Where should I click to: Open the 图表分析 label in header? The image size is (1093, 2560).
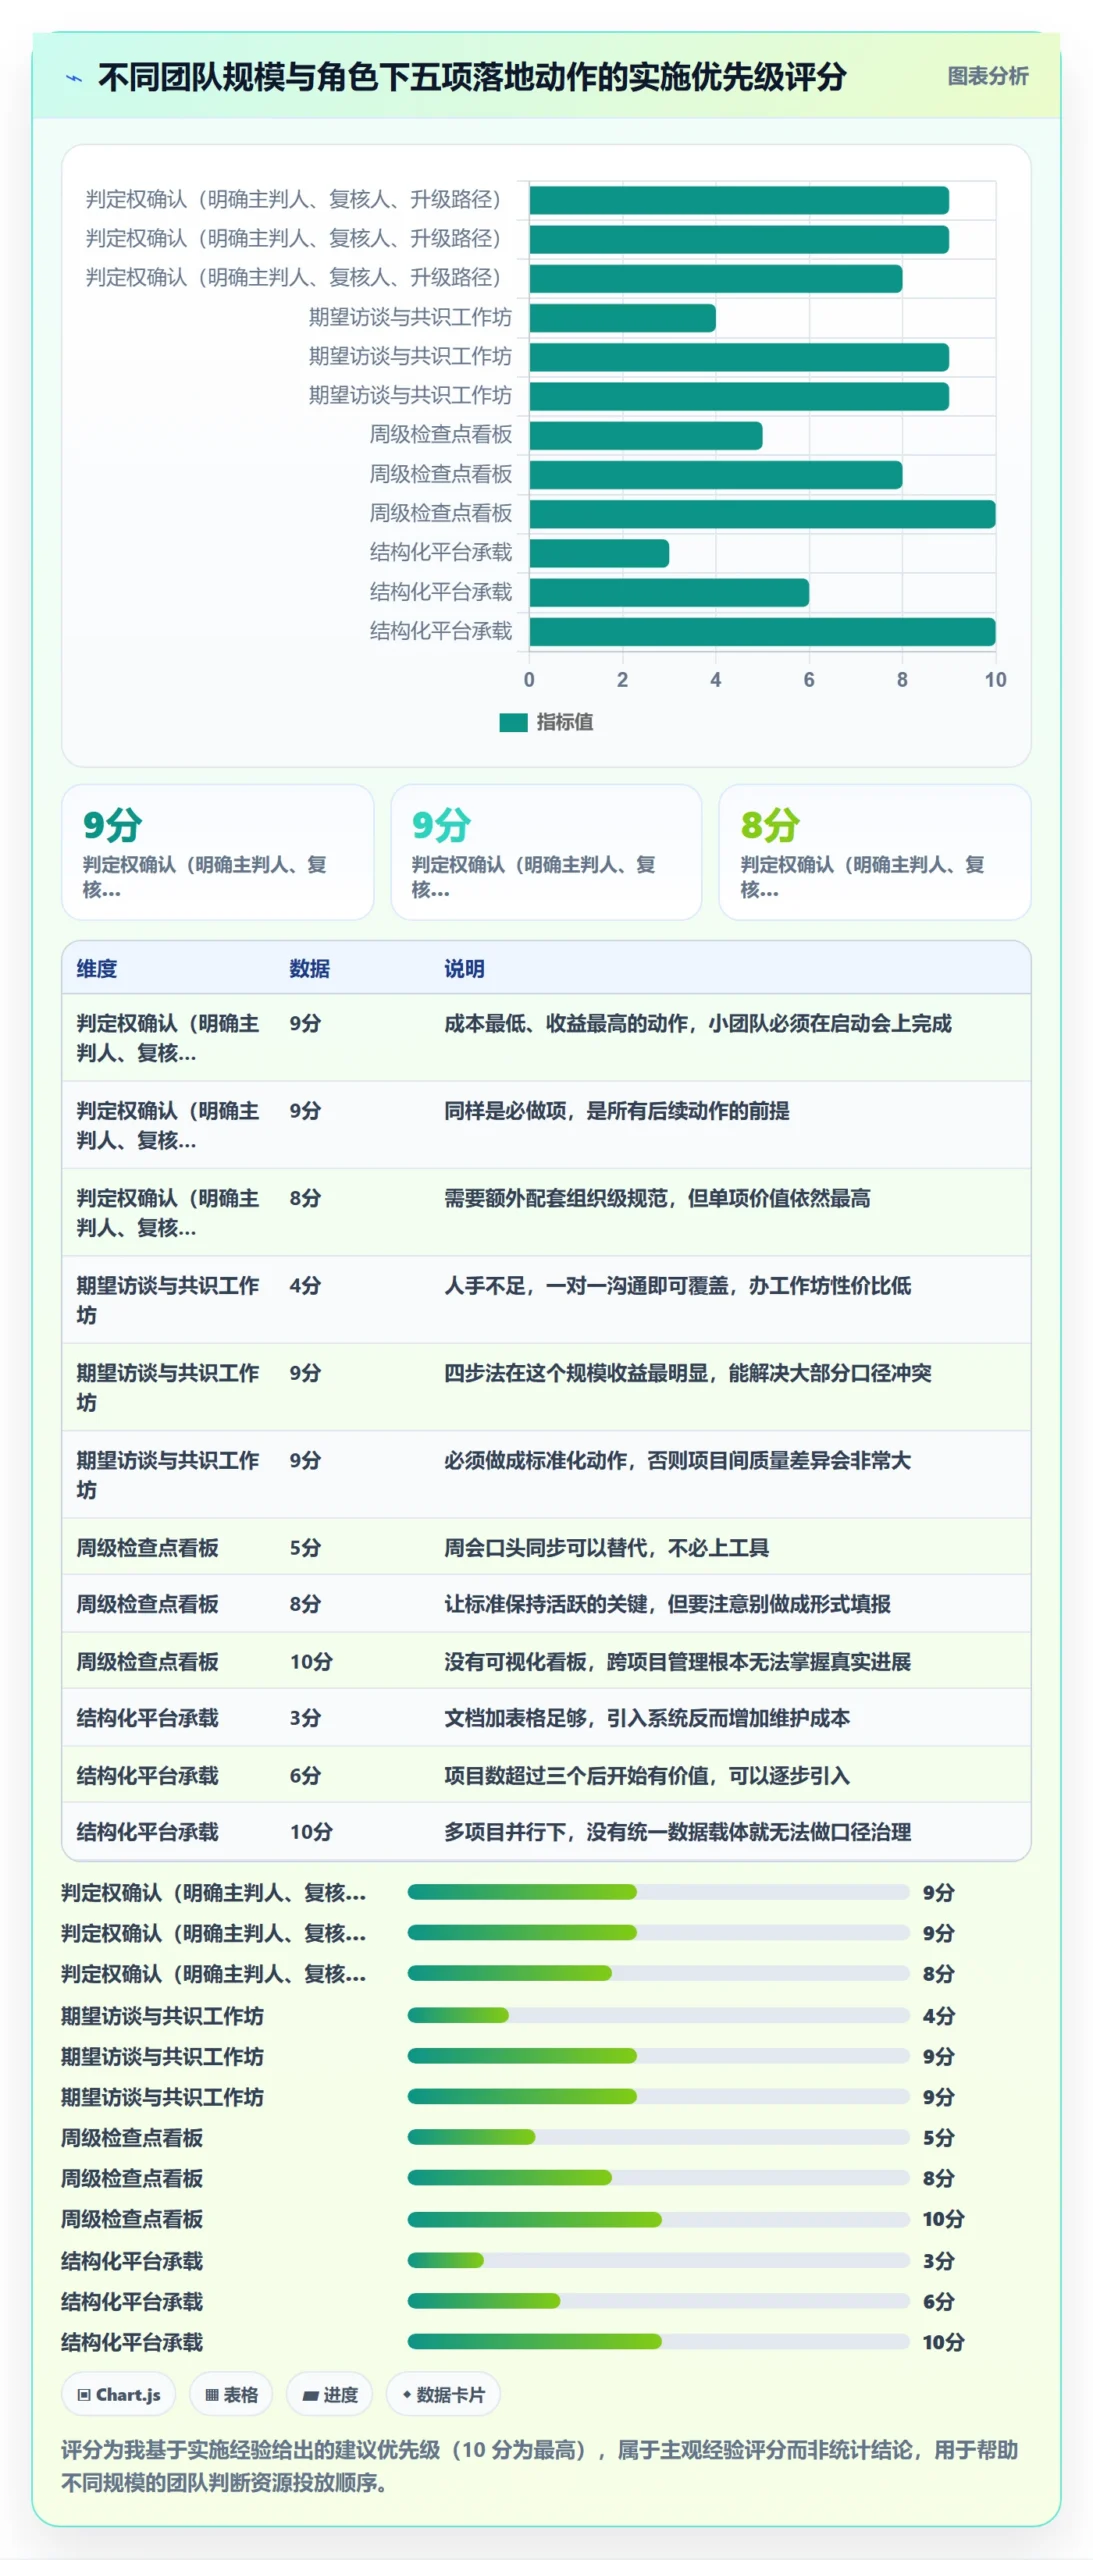[x=987, y=76]
